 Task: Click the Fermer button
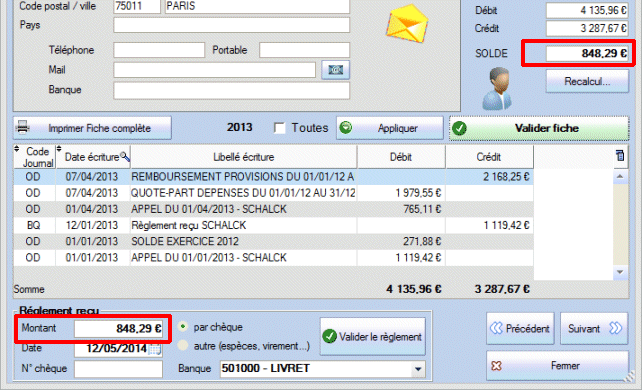(557, 365)
